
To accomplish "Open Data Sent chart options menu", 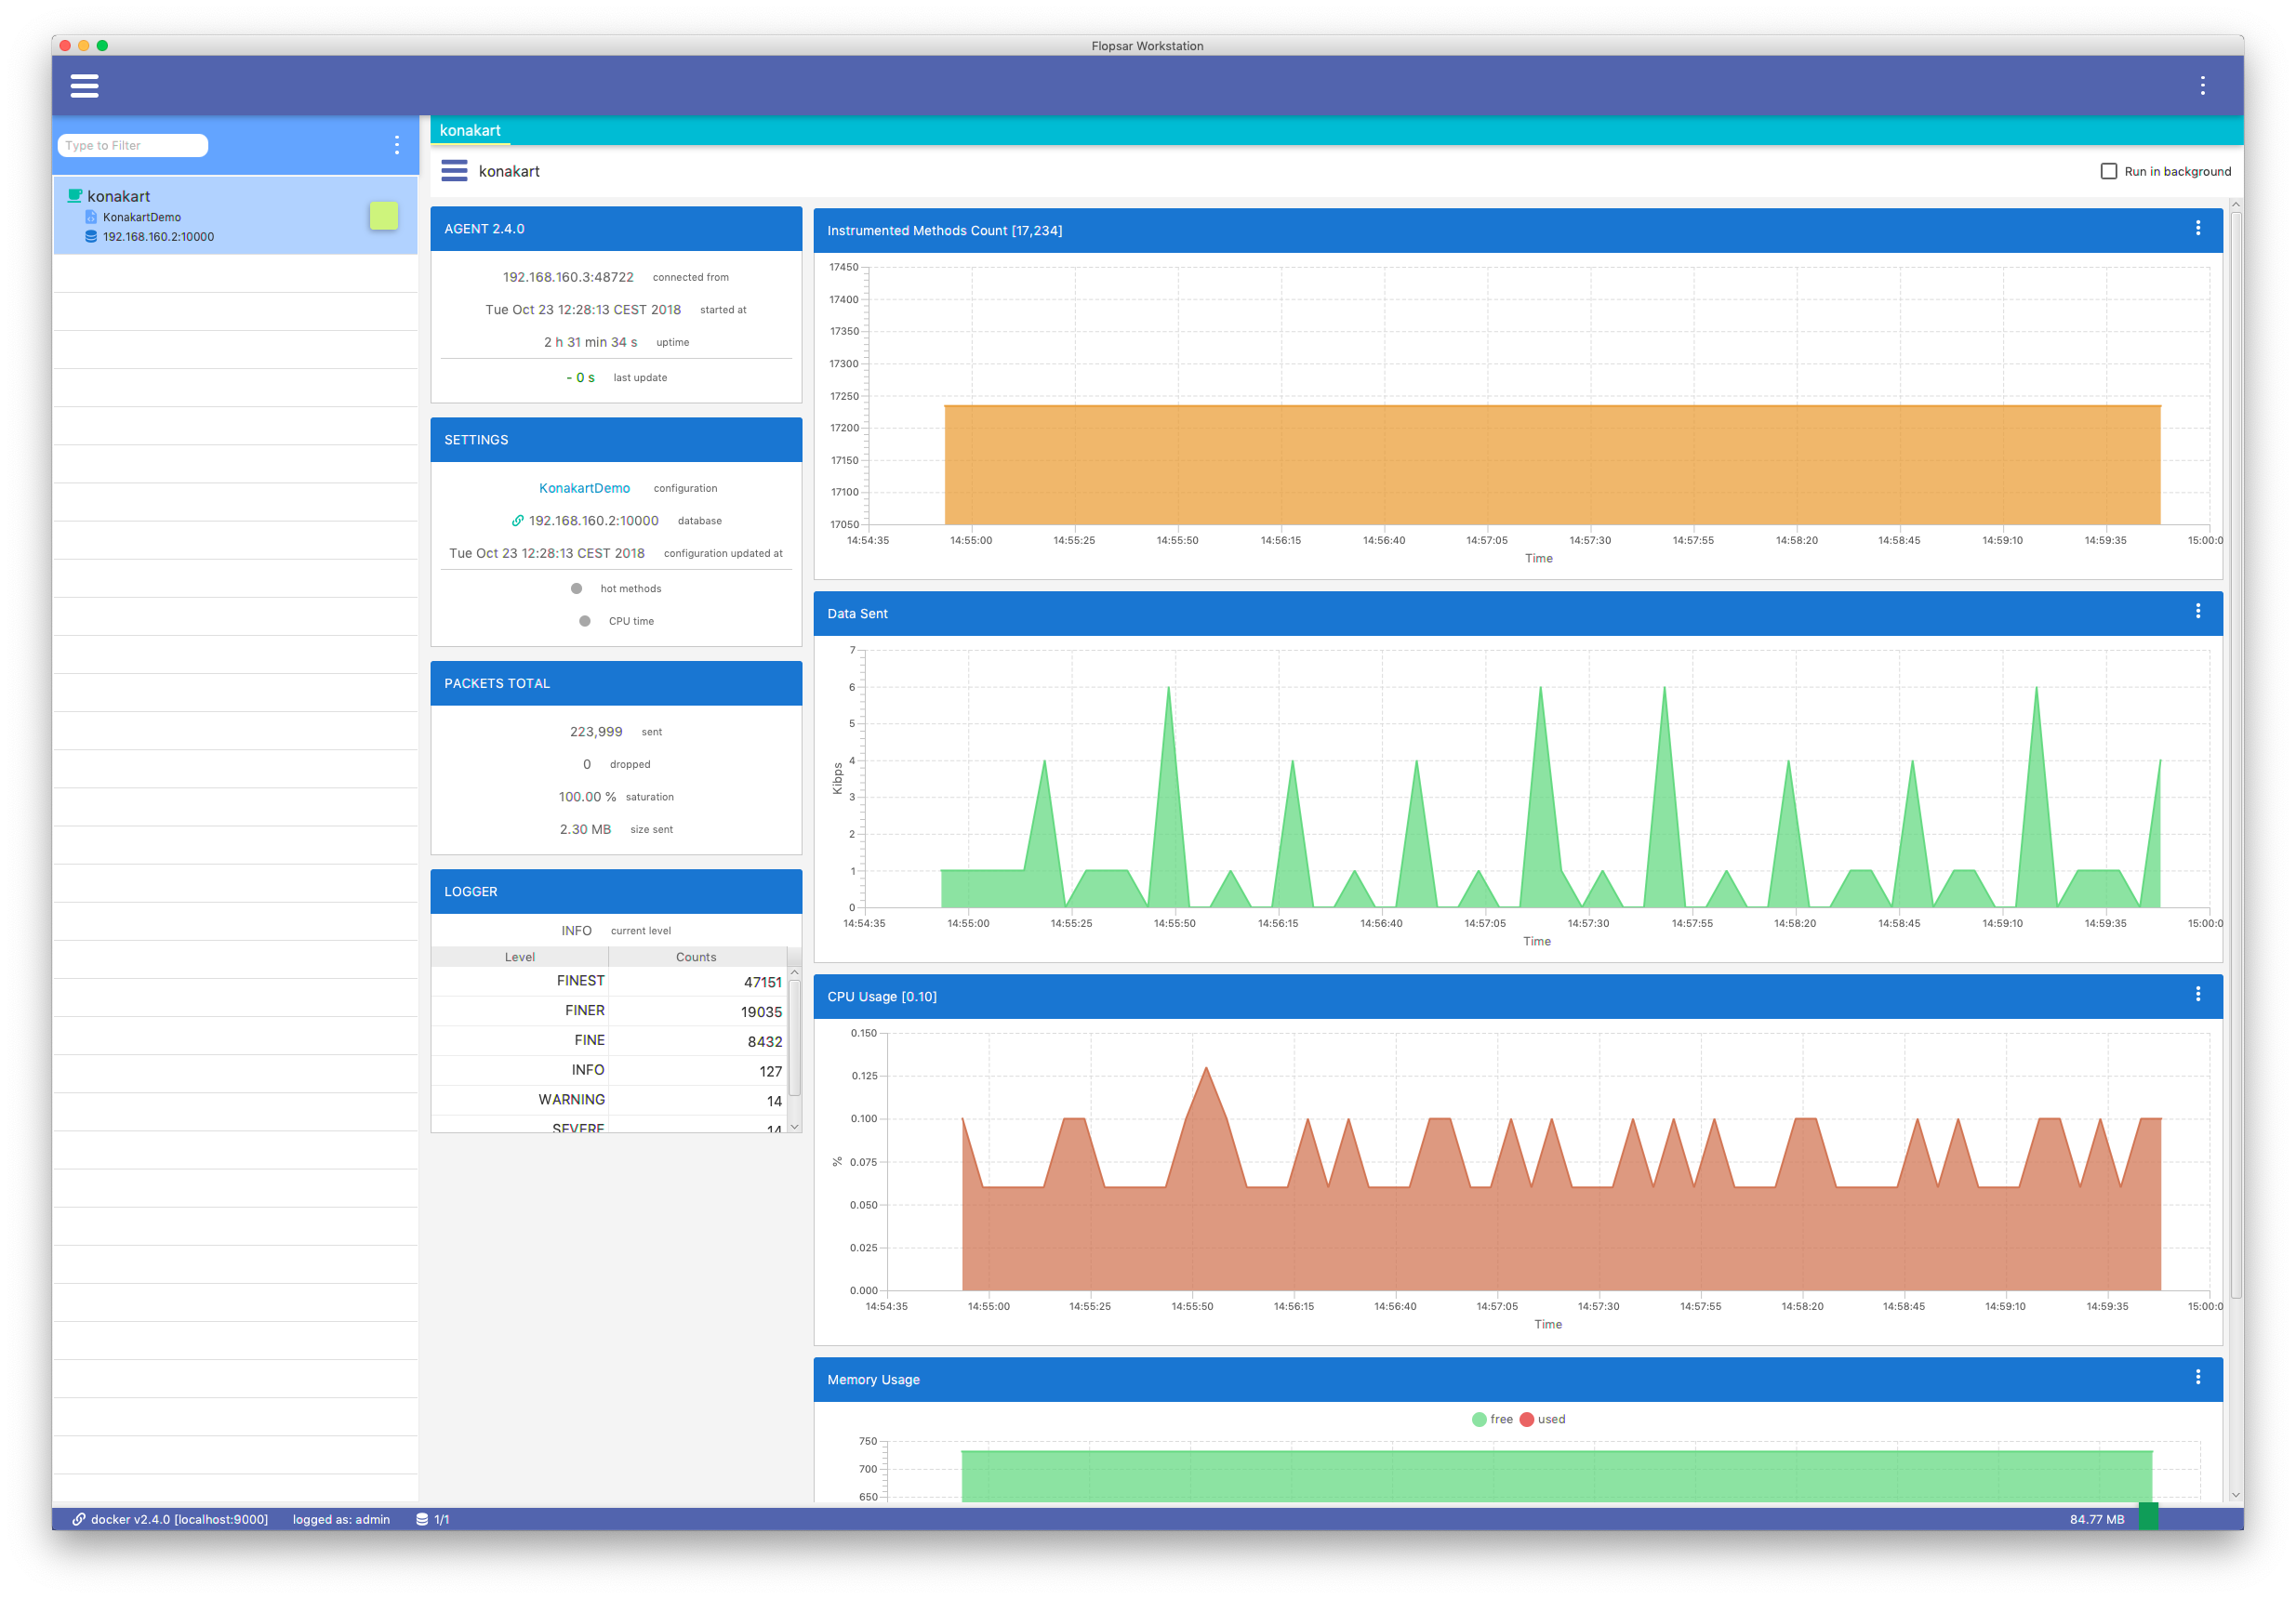I will click(2197, 612).
